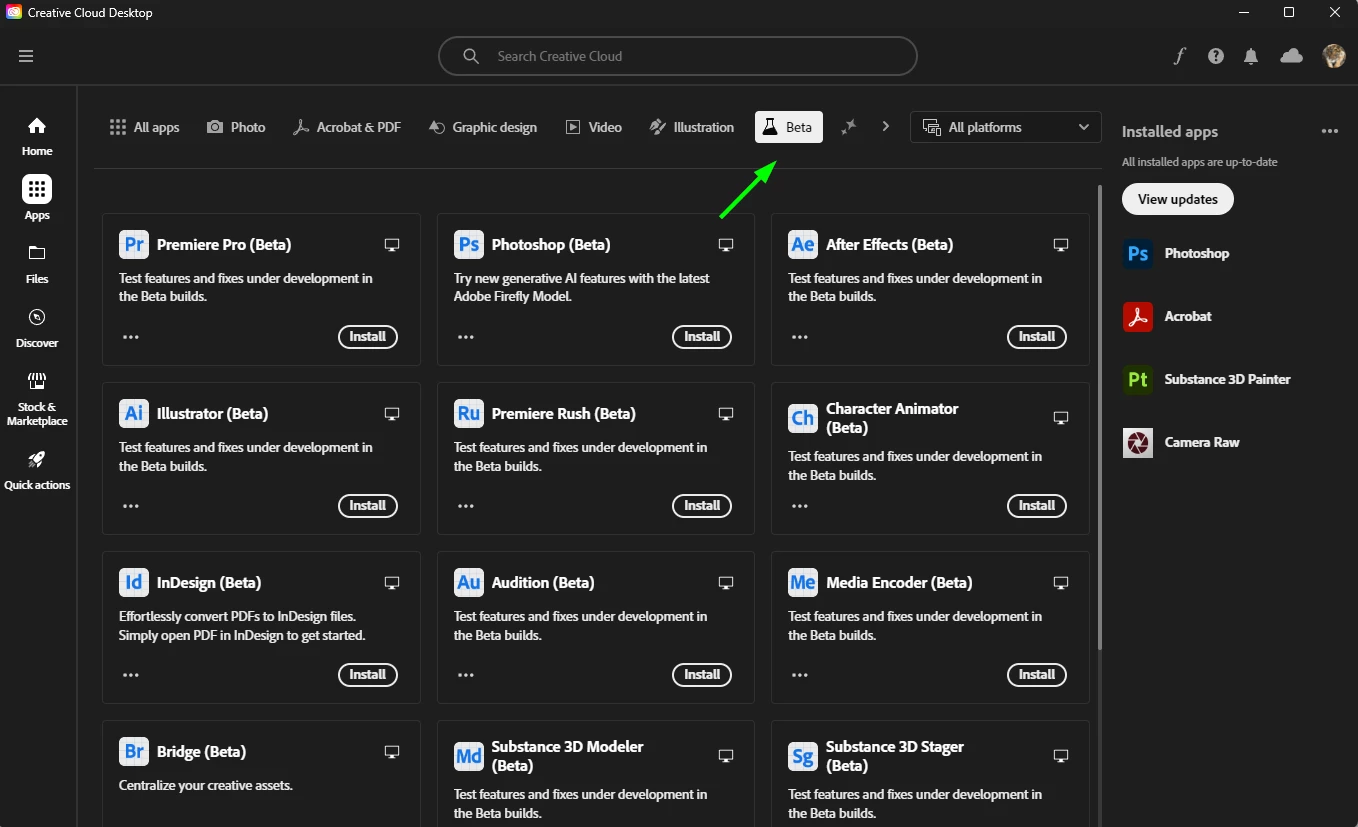1358x827 pixels.
Task: Click the Audition (Beta) app icon
Action: 468,582
